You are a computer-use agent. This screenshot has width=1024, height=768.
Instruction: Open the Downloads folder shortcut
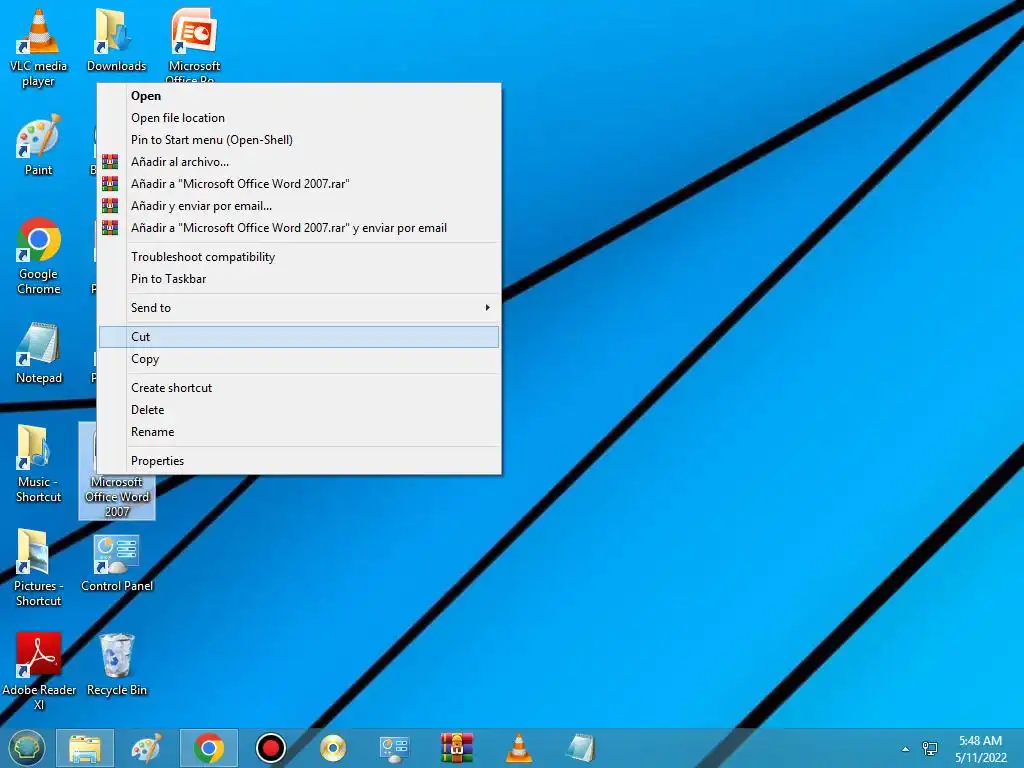coord(116,40)
